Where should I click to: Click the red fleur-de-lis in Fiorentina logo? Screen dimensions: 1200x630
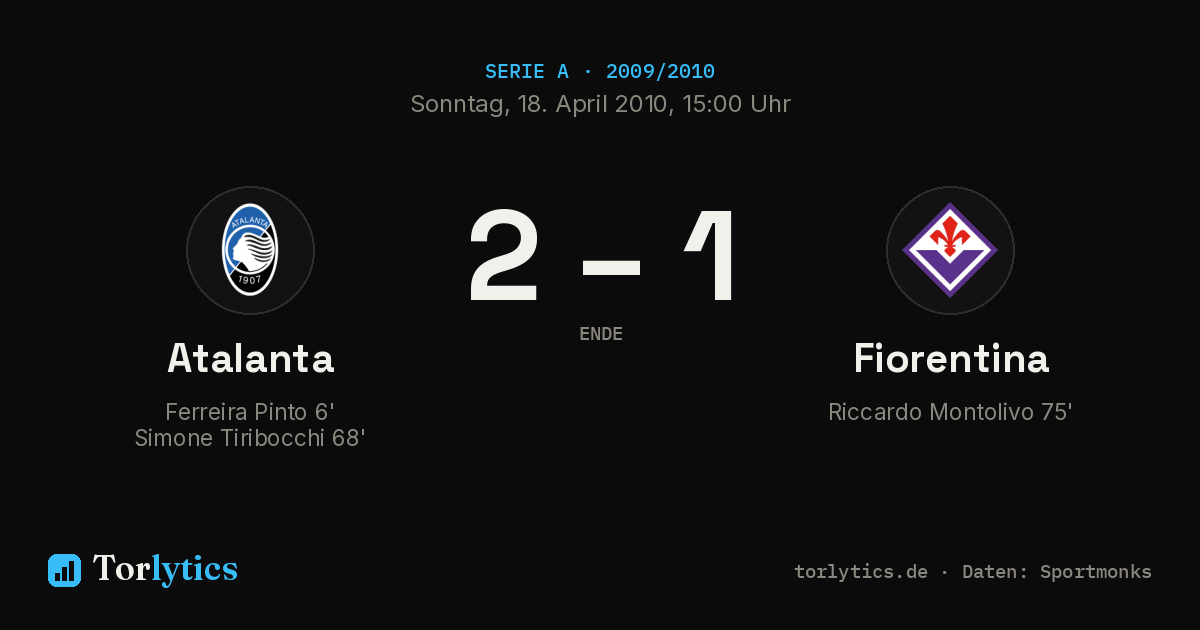950,236
